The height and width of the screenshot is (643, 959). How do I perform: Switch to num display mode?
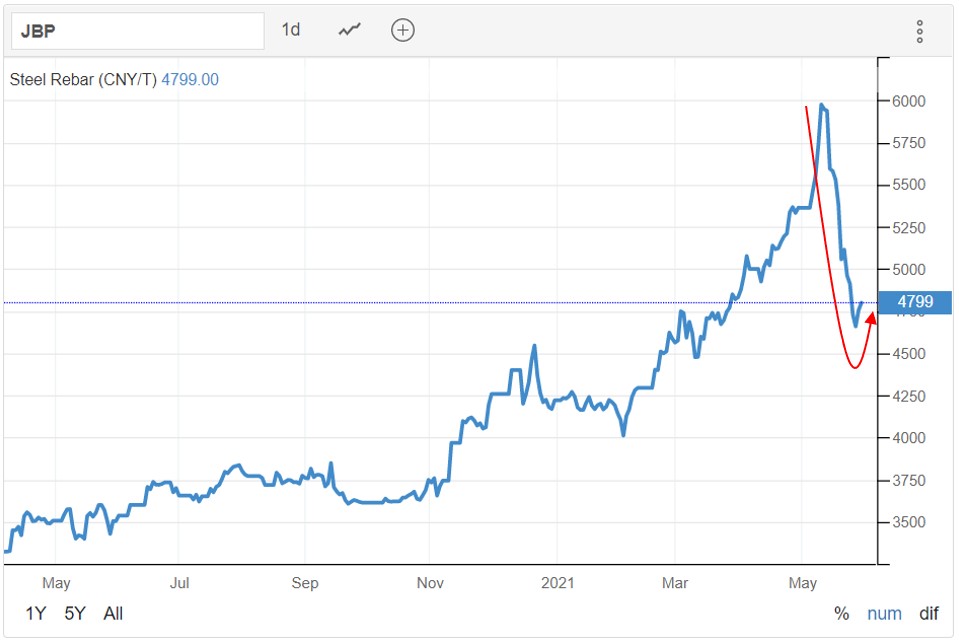(884, 613)
